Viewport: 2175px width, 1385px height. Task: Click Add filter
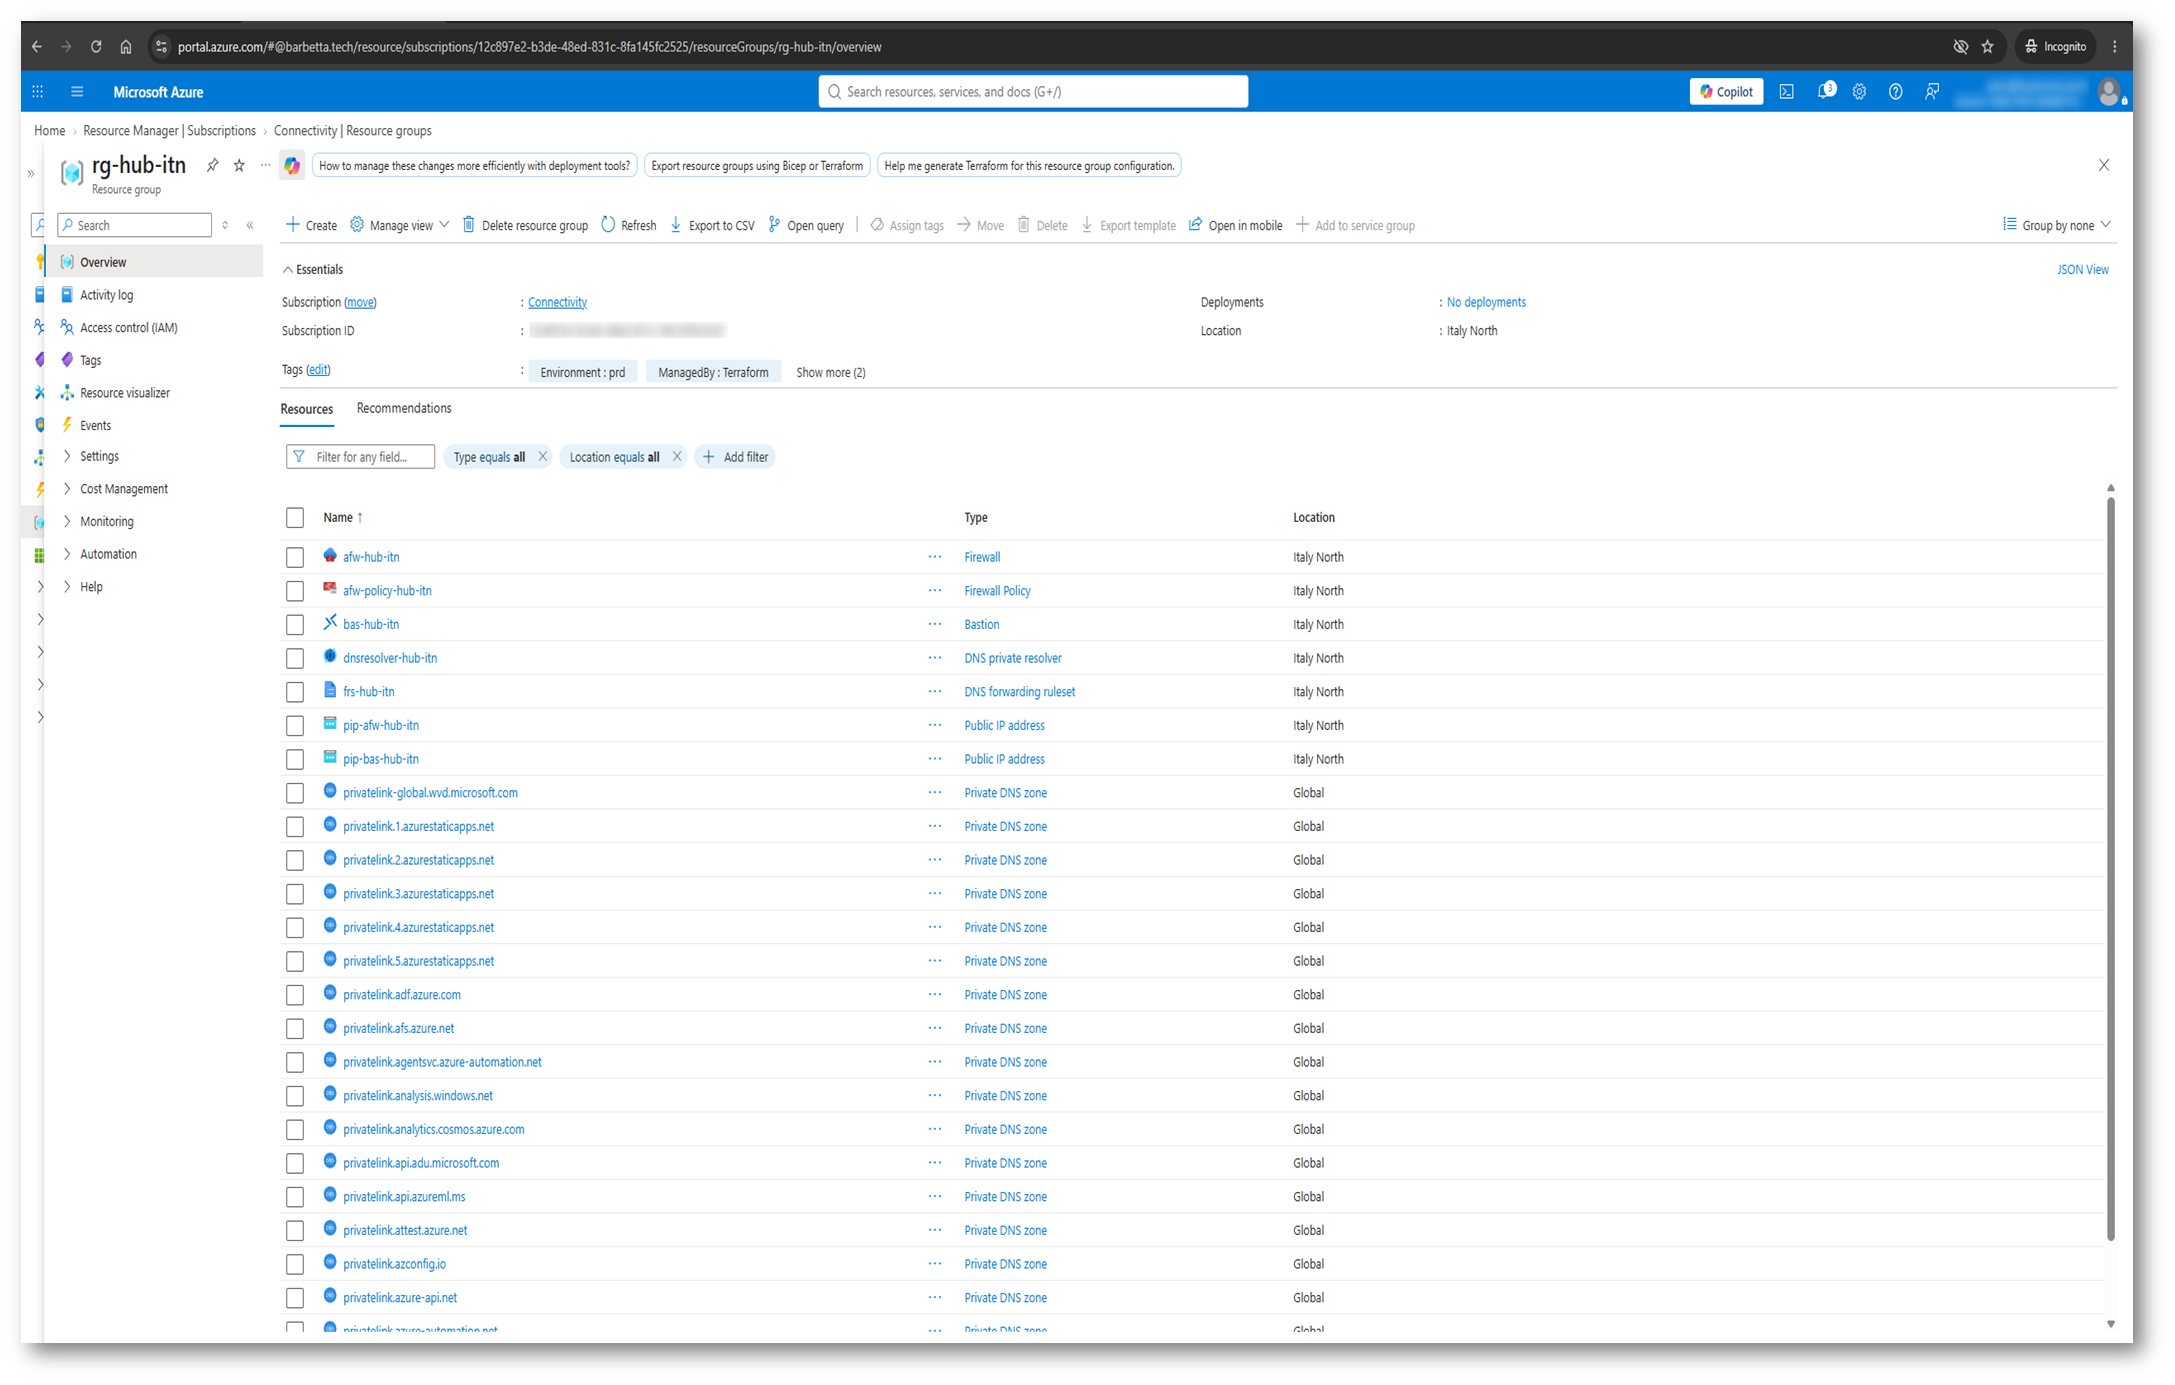tap(736, 458)
